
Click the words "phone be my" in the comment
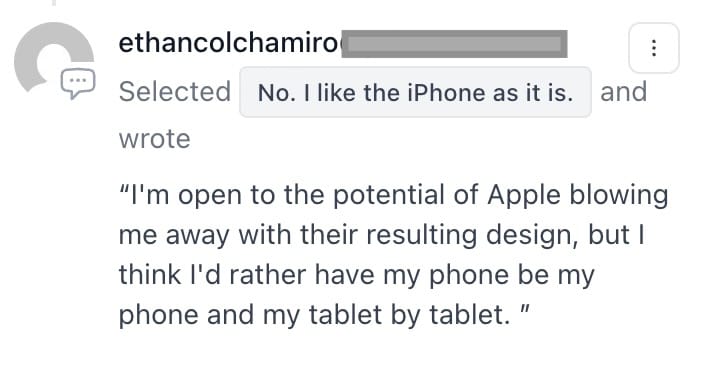(x=512, y=276)
